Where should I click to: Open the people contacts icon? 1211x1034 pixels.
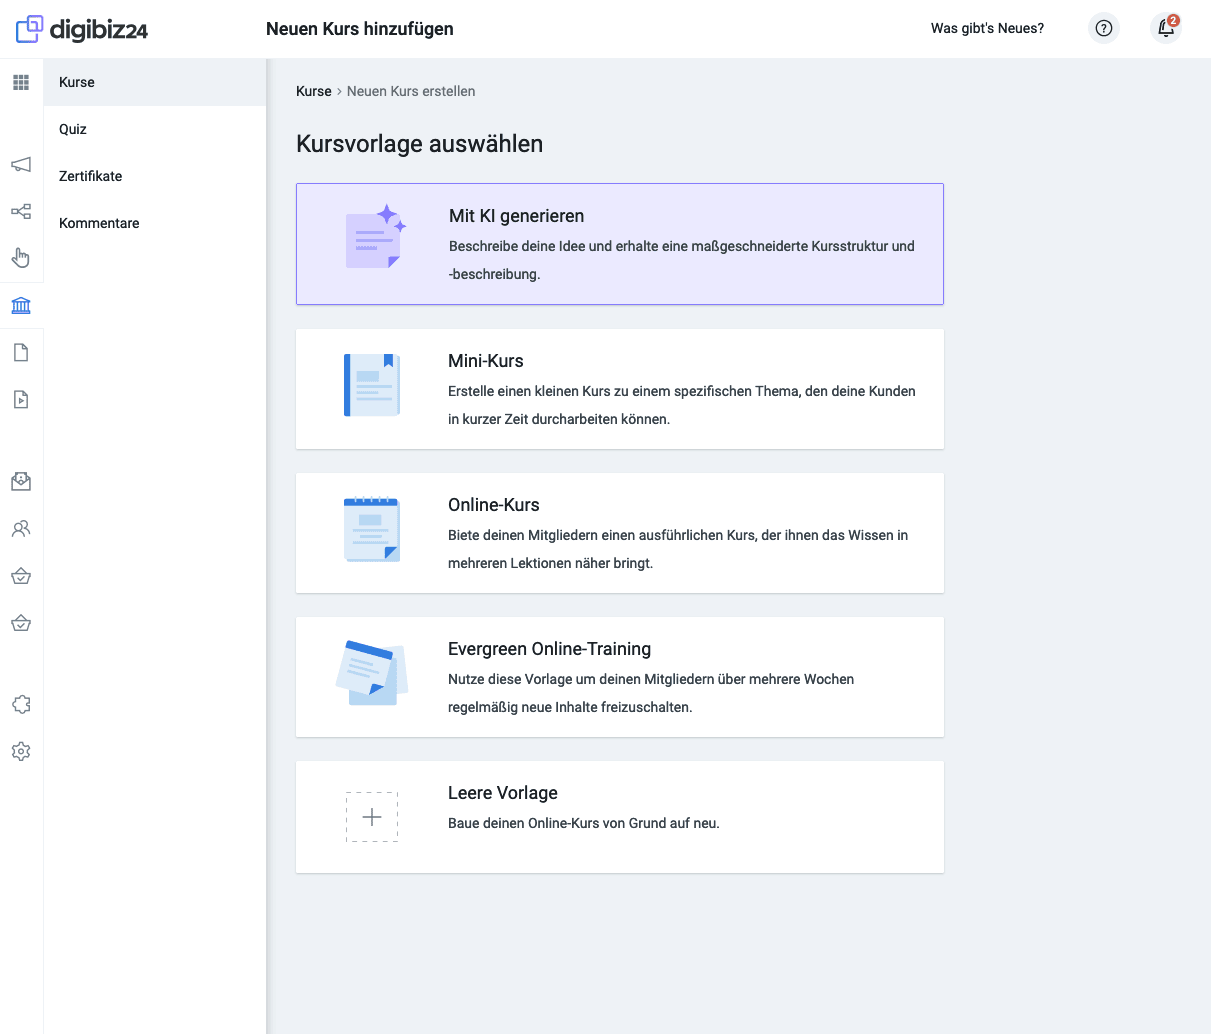point(21,528)
